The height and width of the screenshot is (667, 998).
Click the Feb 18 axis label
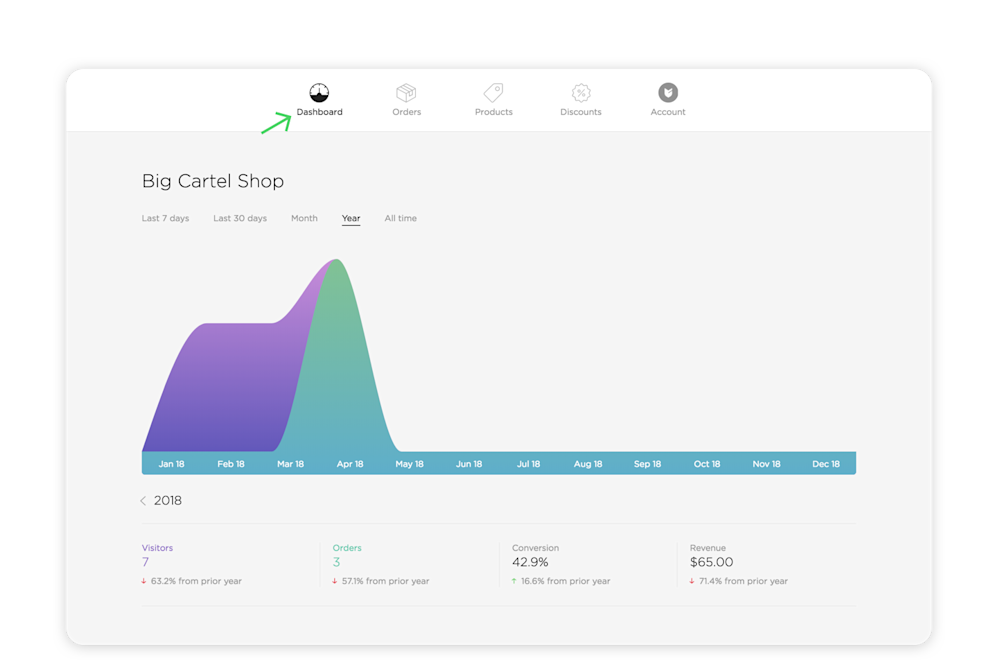(x=231, y=464)
